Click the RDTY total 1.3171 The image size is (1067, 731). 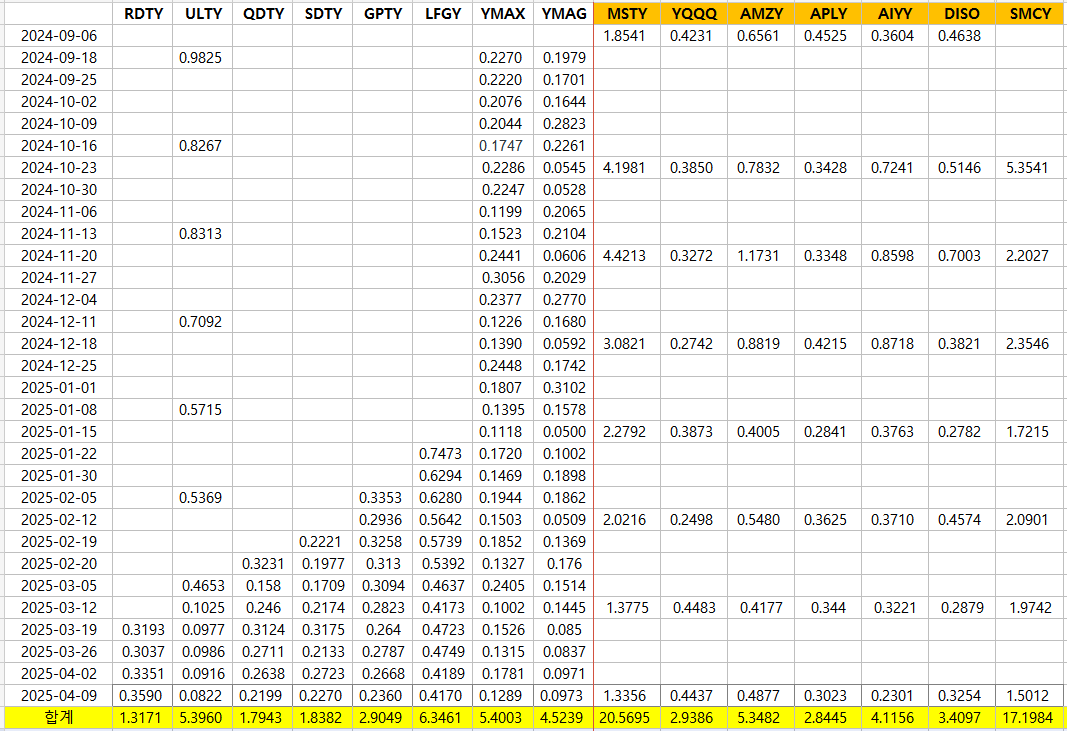pyautogui.click(x=143, y=717)
